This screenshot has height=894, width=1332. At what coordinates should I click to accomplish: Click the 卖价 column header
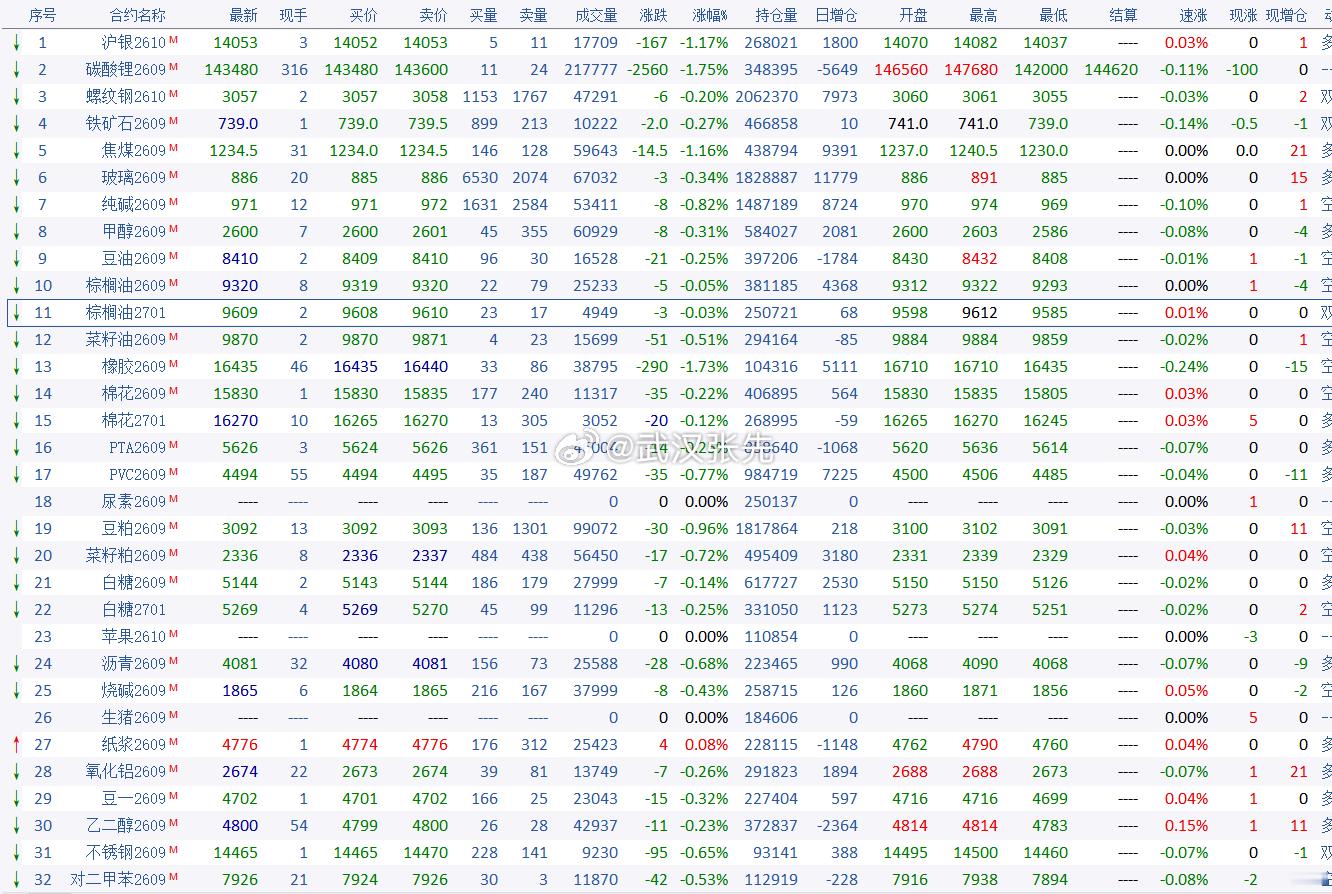(433, 15)
